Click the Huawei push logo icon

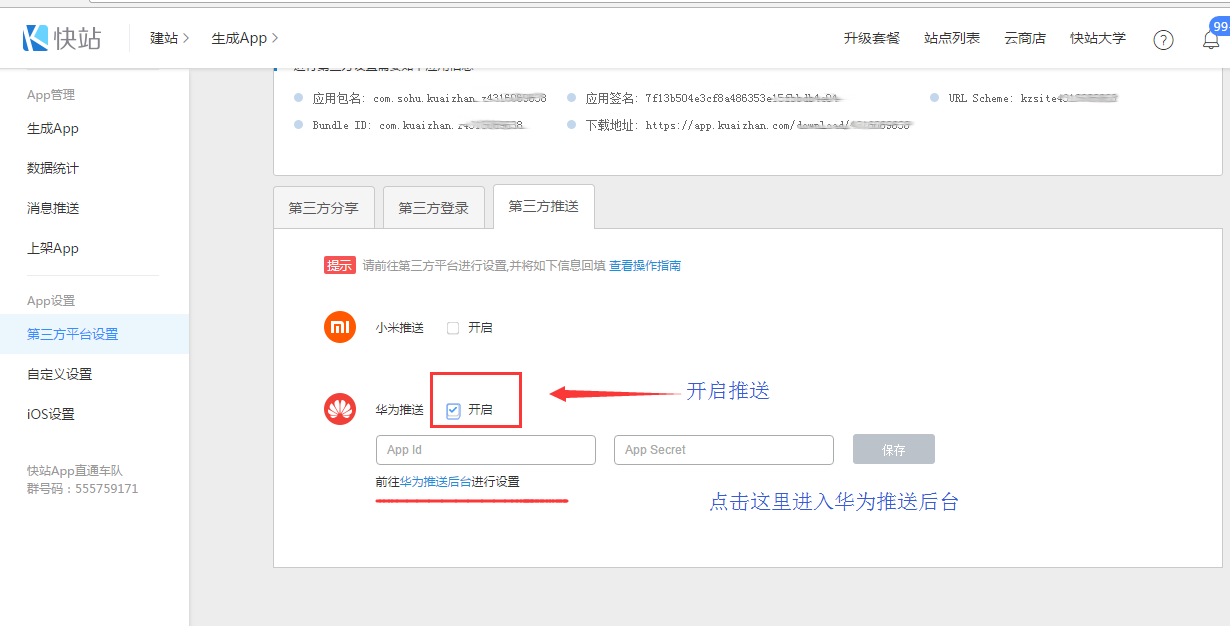click(340, 409)
